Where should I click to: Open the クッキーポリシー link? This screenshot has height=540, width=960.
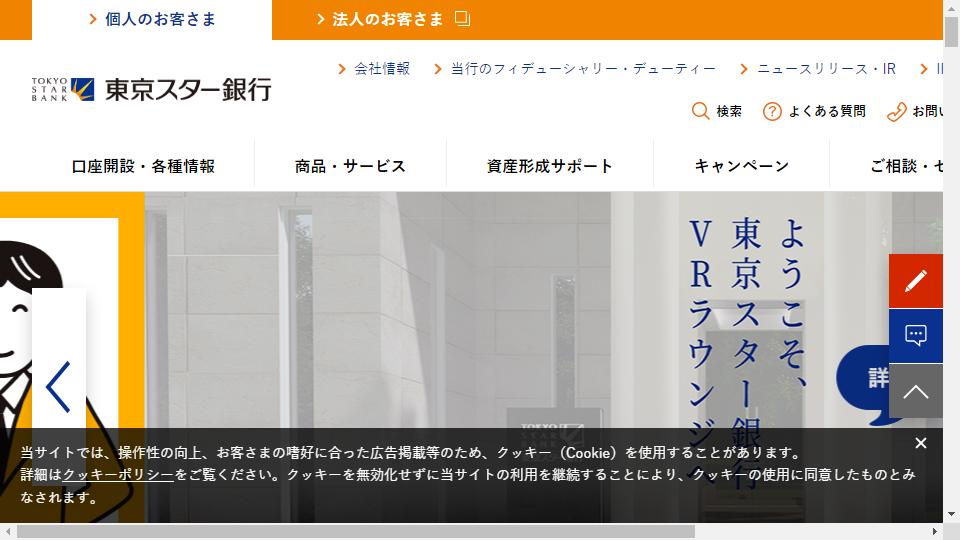point(119,474)
